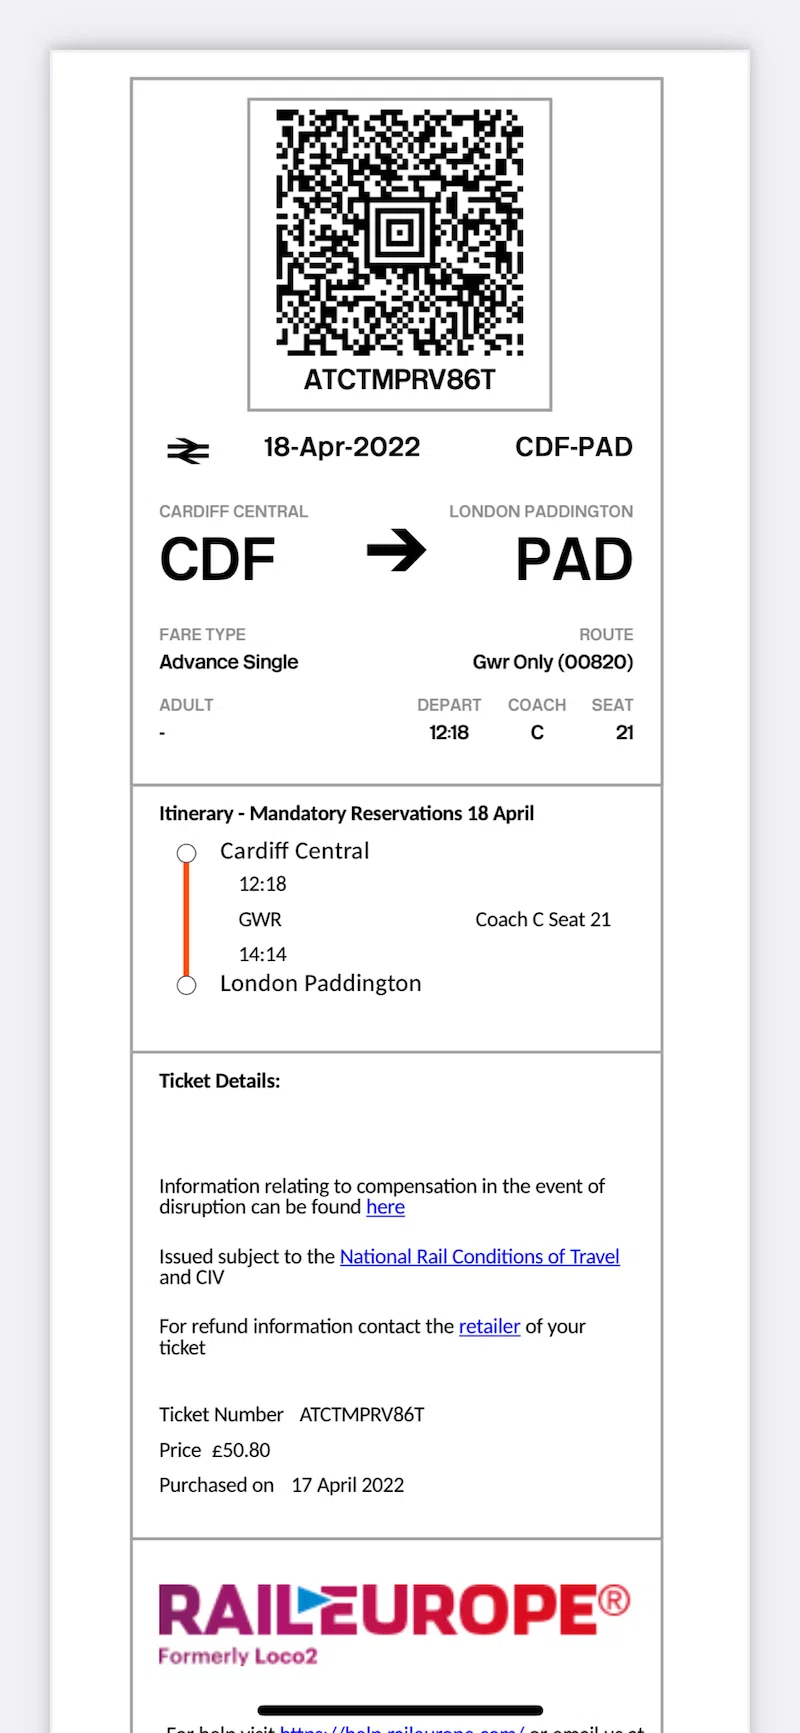
Task: Click the Price £50.80 line
Action: tap(215, 1450)
